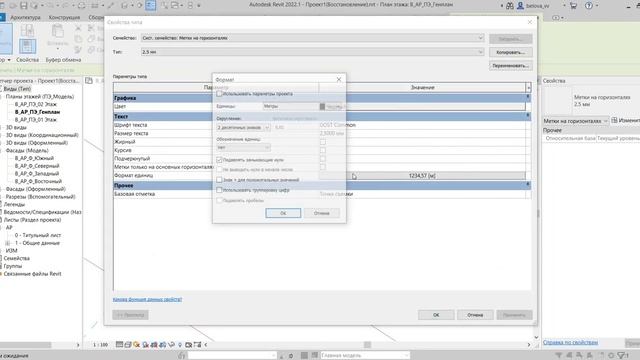Click the Detail Level icon in view control bar

[119, 345]
